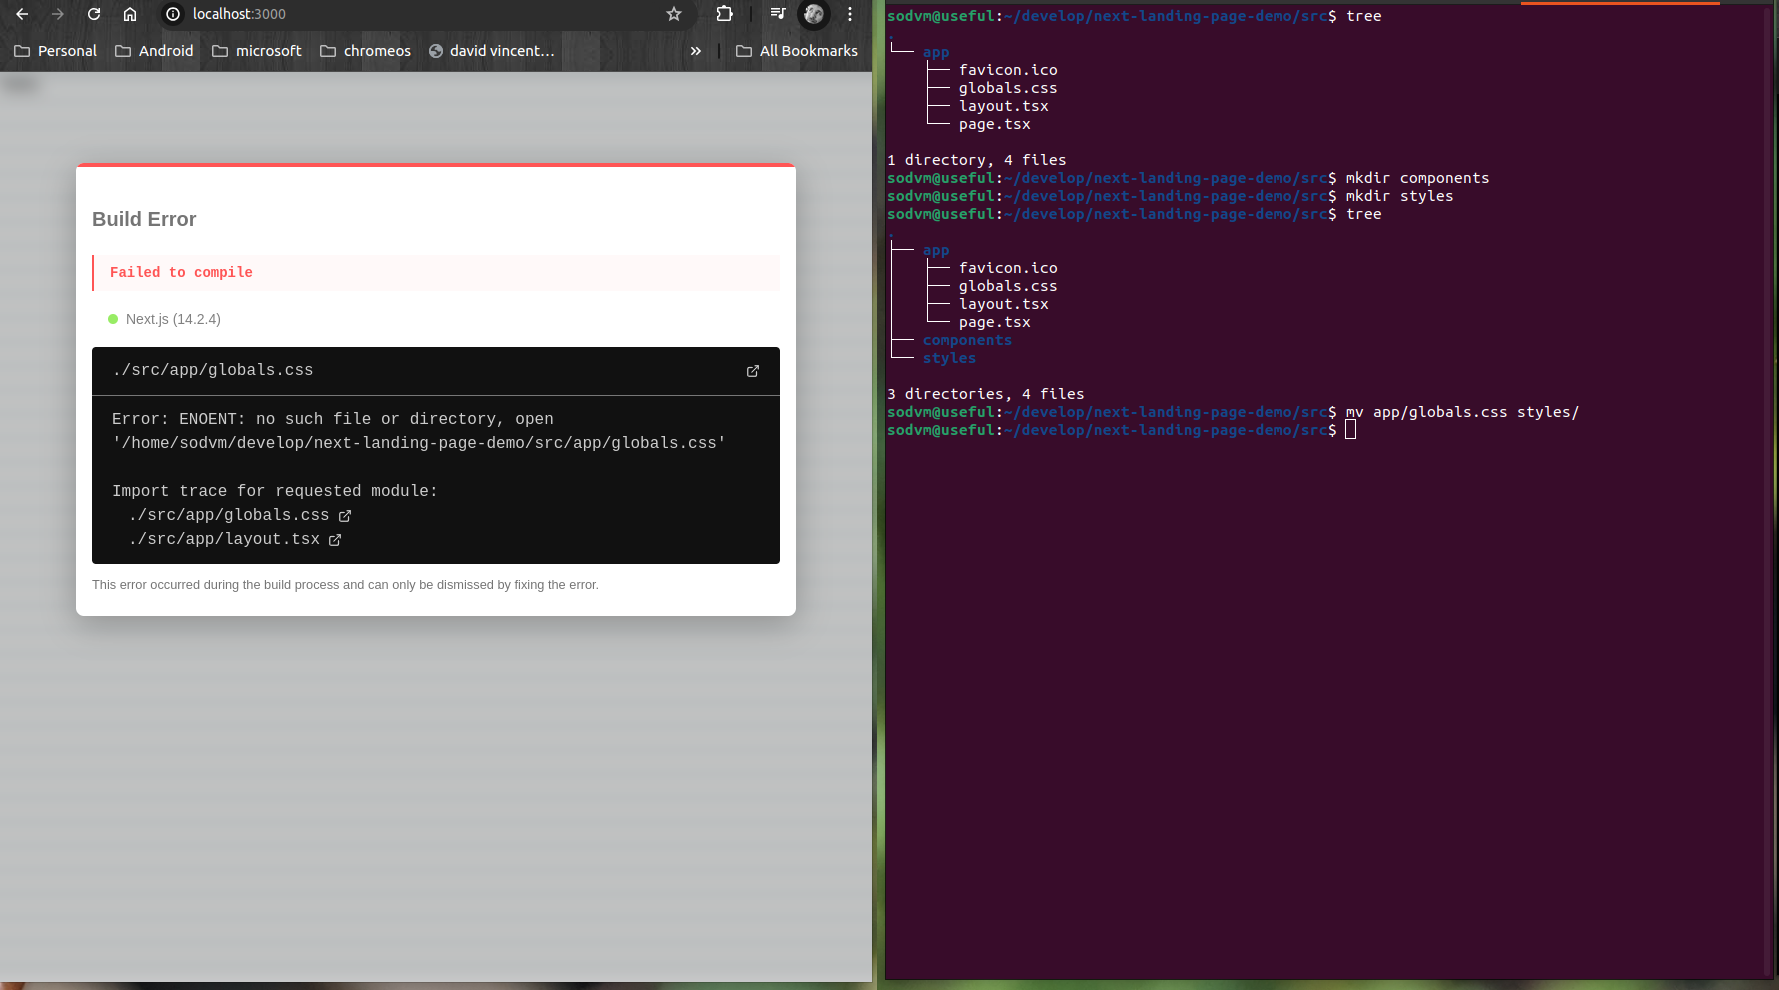The image size is (1779, 990).
Task: Open the chromeos bookmarks folder
Action: click(365, 51)
